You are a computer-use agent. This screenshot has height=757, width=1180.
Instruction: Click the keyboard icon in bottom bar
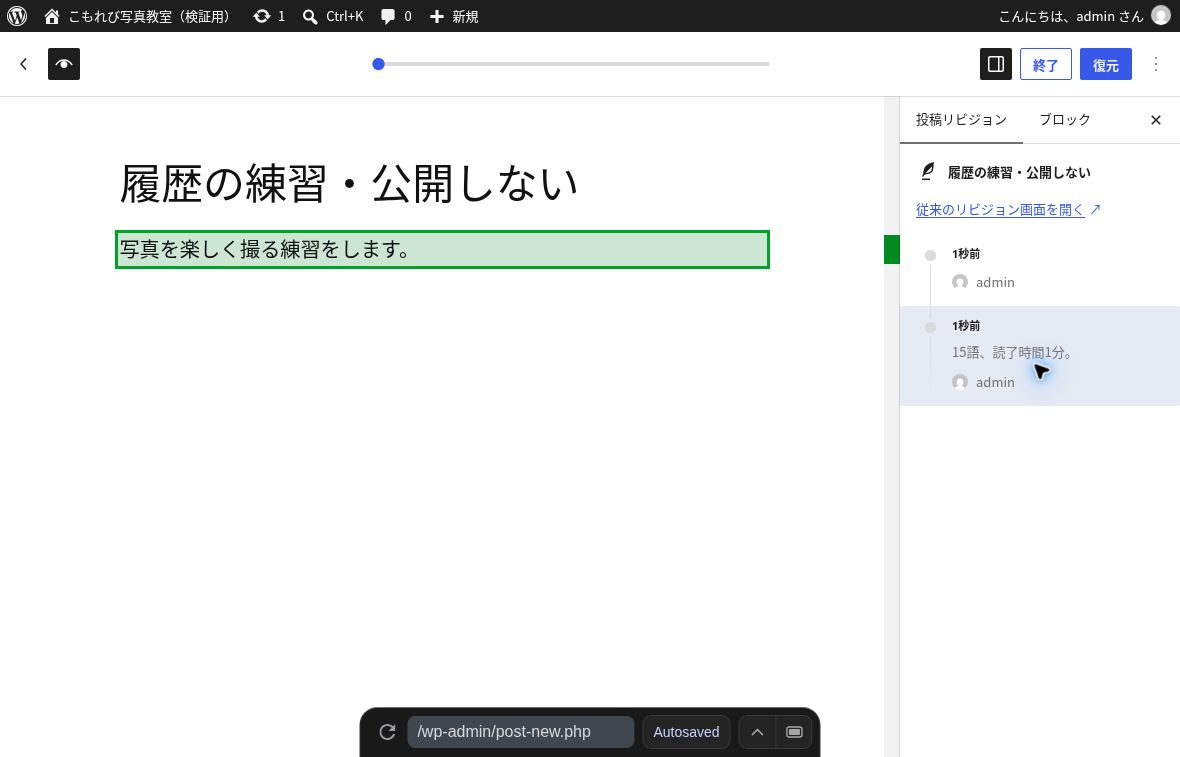click(794, 732)
